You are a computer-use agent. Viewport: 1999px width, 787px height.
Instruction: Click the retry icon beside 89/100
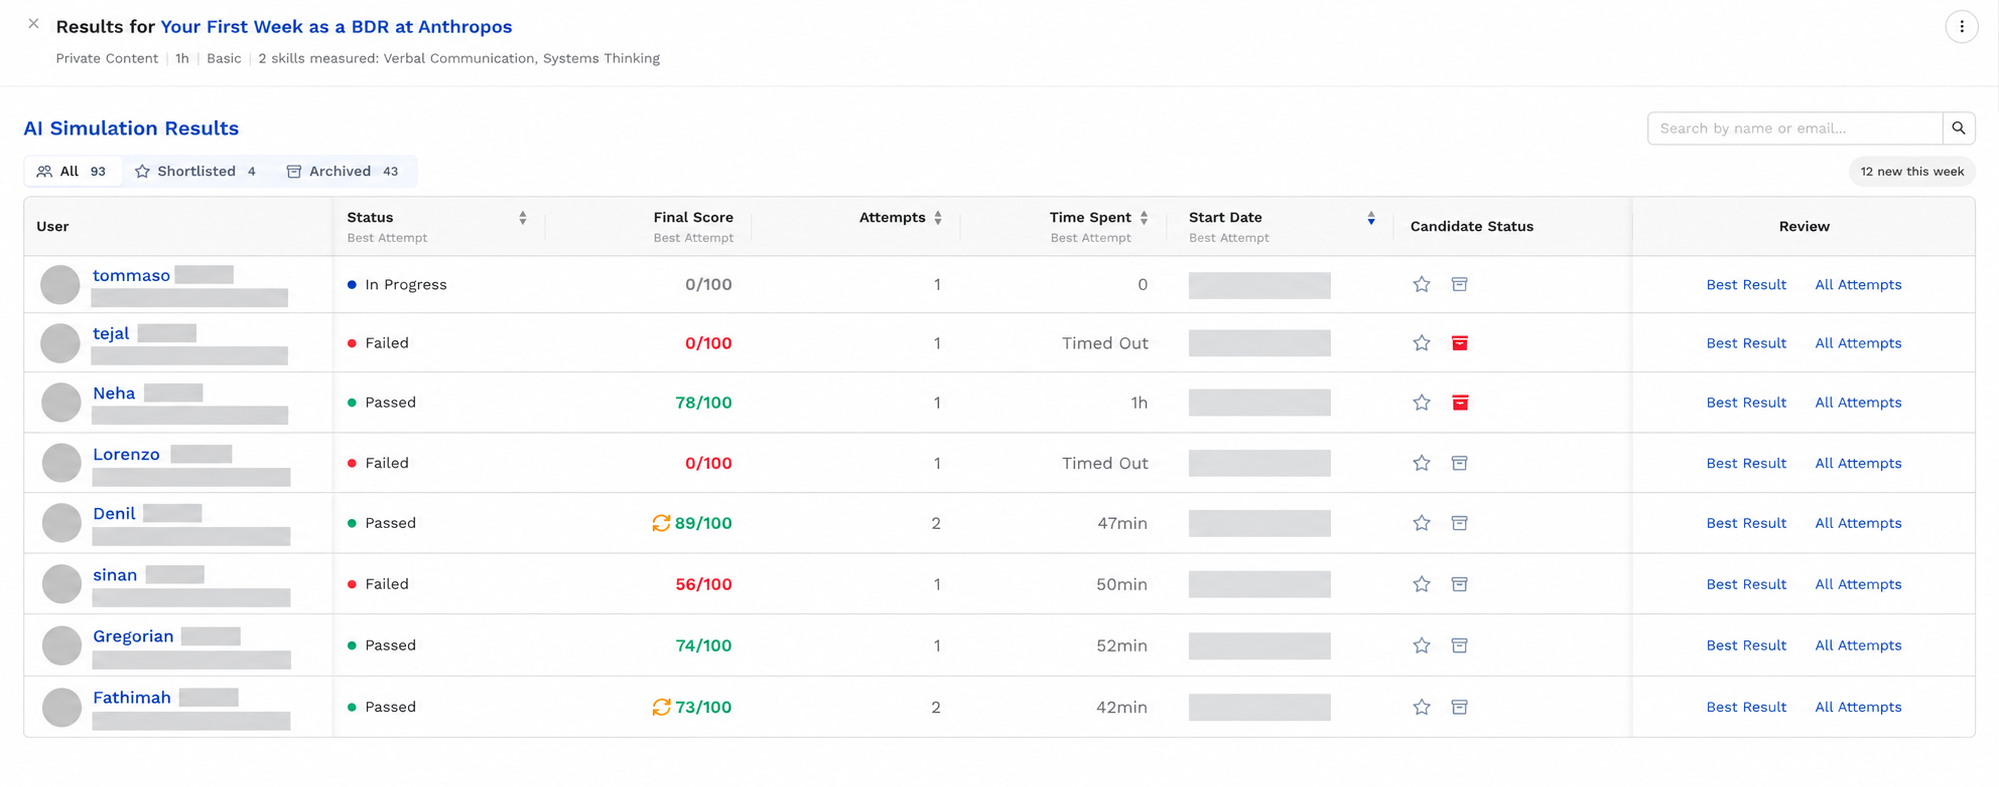pos(661,523)
